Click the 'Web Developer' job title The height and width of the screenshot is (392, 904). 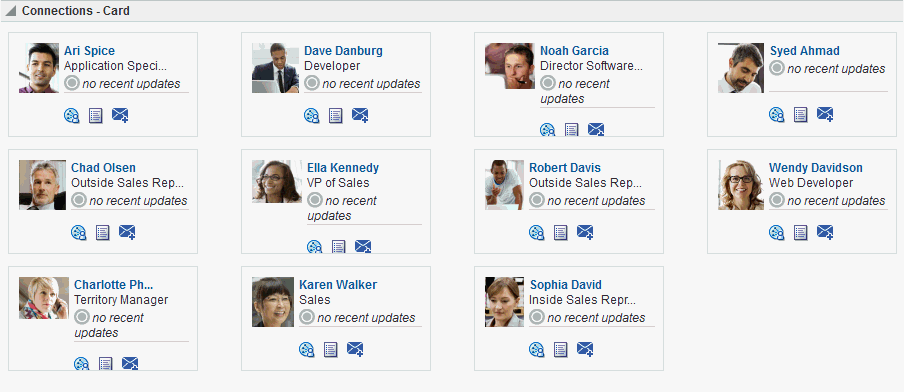[811, 183]
